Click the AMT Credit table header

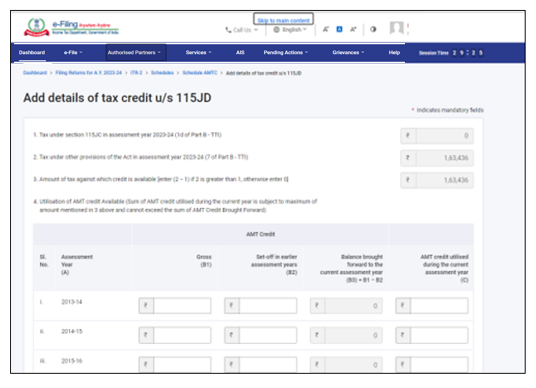(x=260, y=234)
